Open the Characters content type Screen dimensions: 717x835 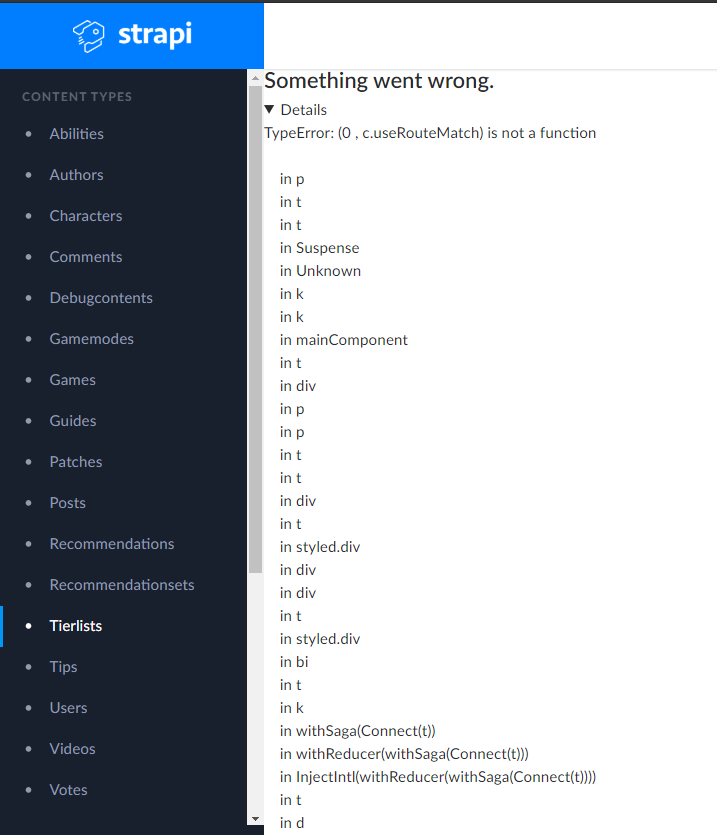(x=86, y=215)
